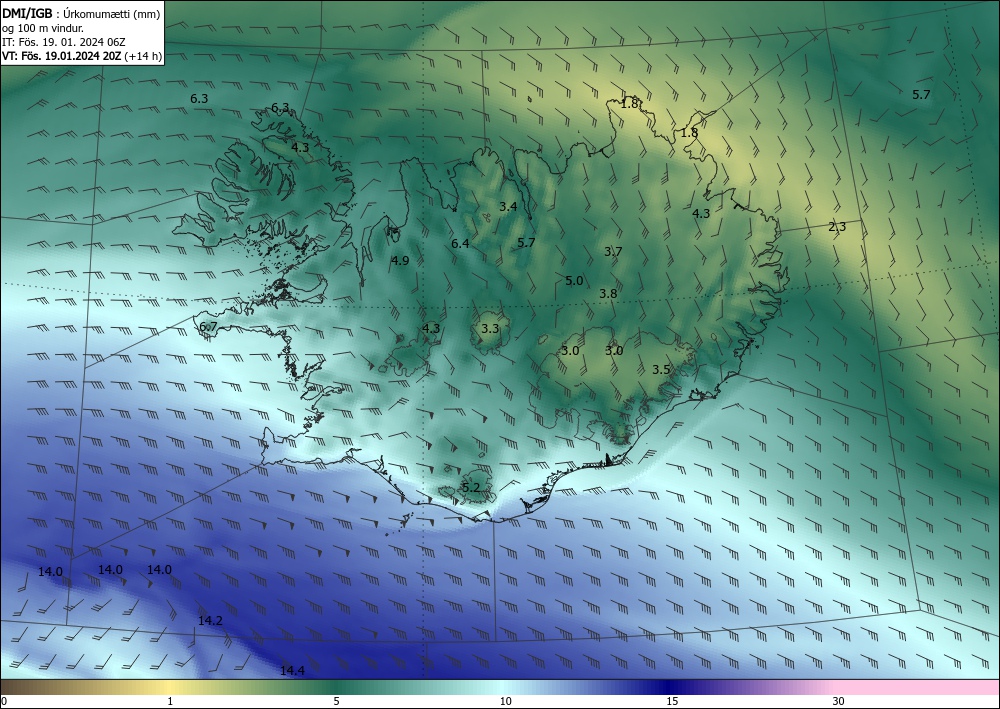Click the color scale tick label 1
Screen dimensions: 1000x709
[x=170, y=702]
